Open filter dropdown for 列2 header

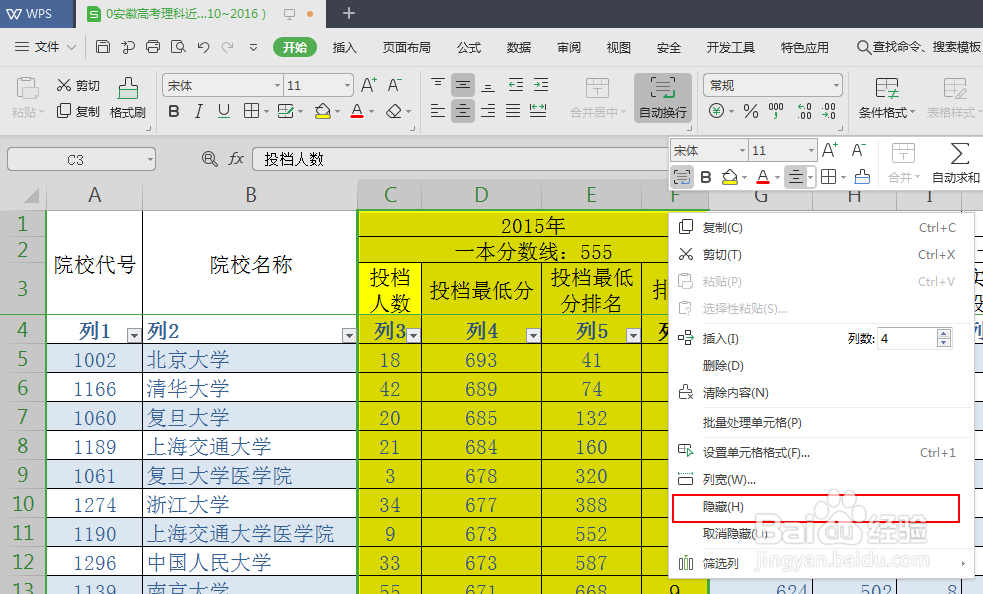coord(349,336)
